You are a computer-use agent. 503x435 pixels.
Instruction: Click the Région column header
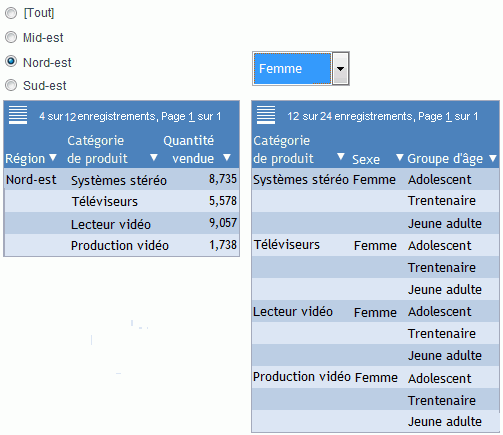click(x=25, y=159)
